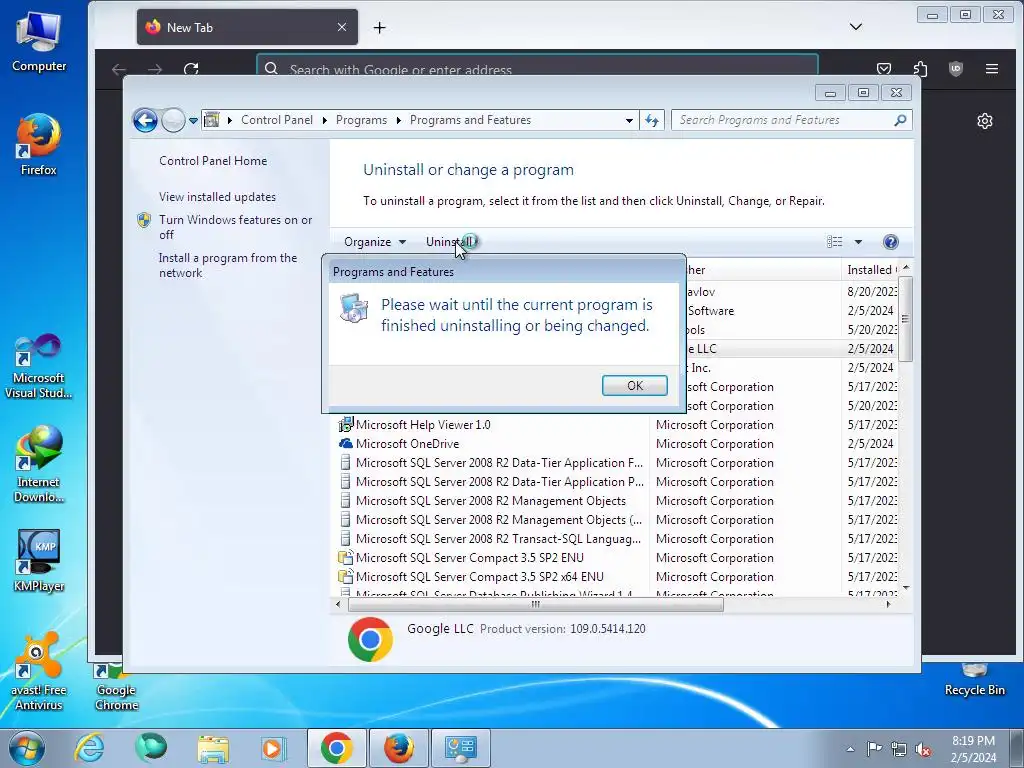Click Install a program from the network
This screenshot has height=768, width=1024.
pyautogui.click(x=228, y=265)
